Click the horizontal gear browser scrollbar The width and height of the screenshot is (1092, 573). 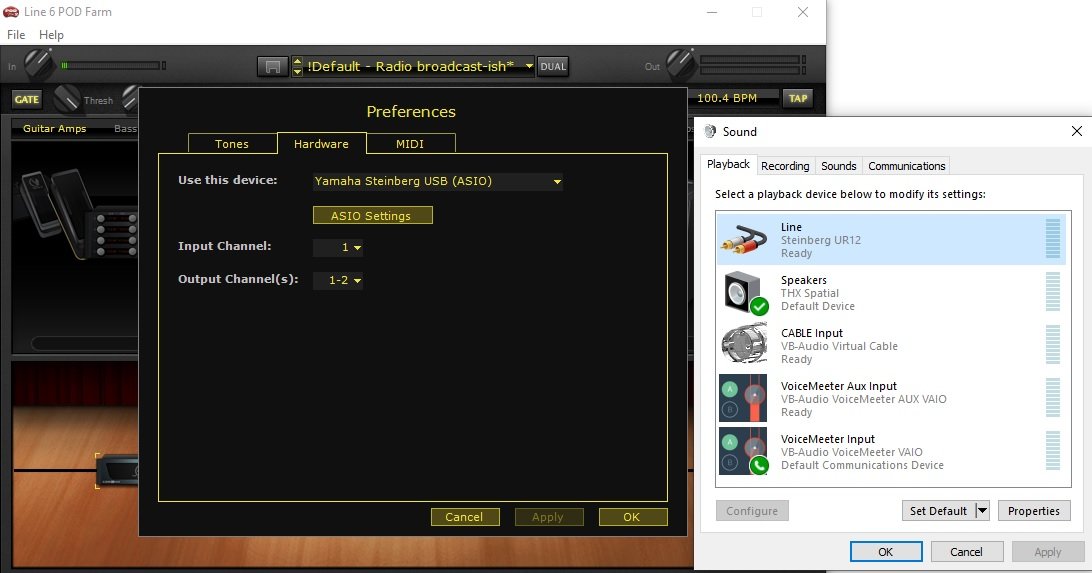[x=84, y=344]
